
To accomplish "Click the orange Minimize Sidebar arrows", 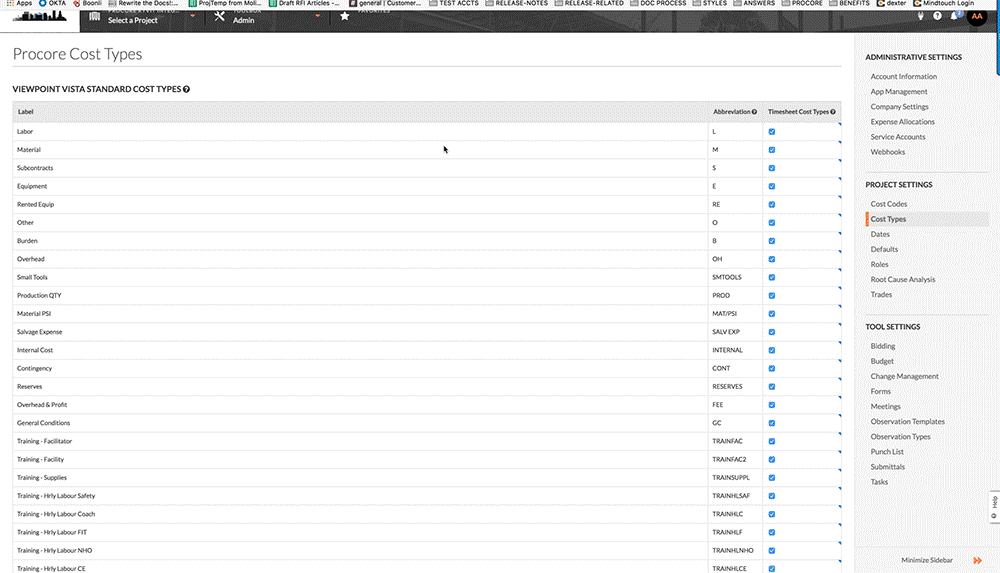I will point(977,561).
